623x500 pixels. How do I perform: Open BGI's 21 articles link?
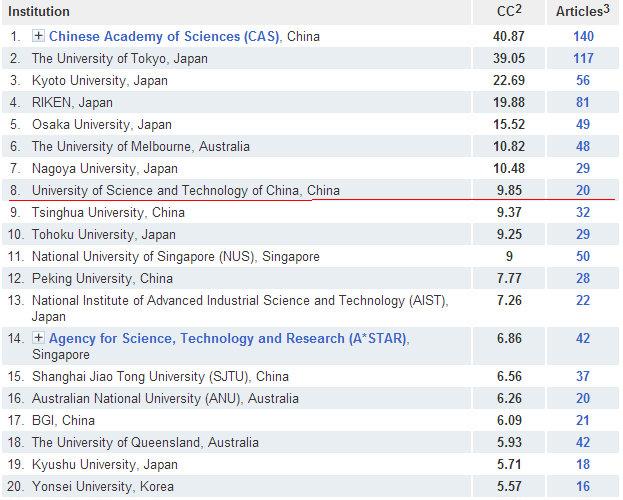(582, 420)
